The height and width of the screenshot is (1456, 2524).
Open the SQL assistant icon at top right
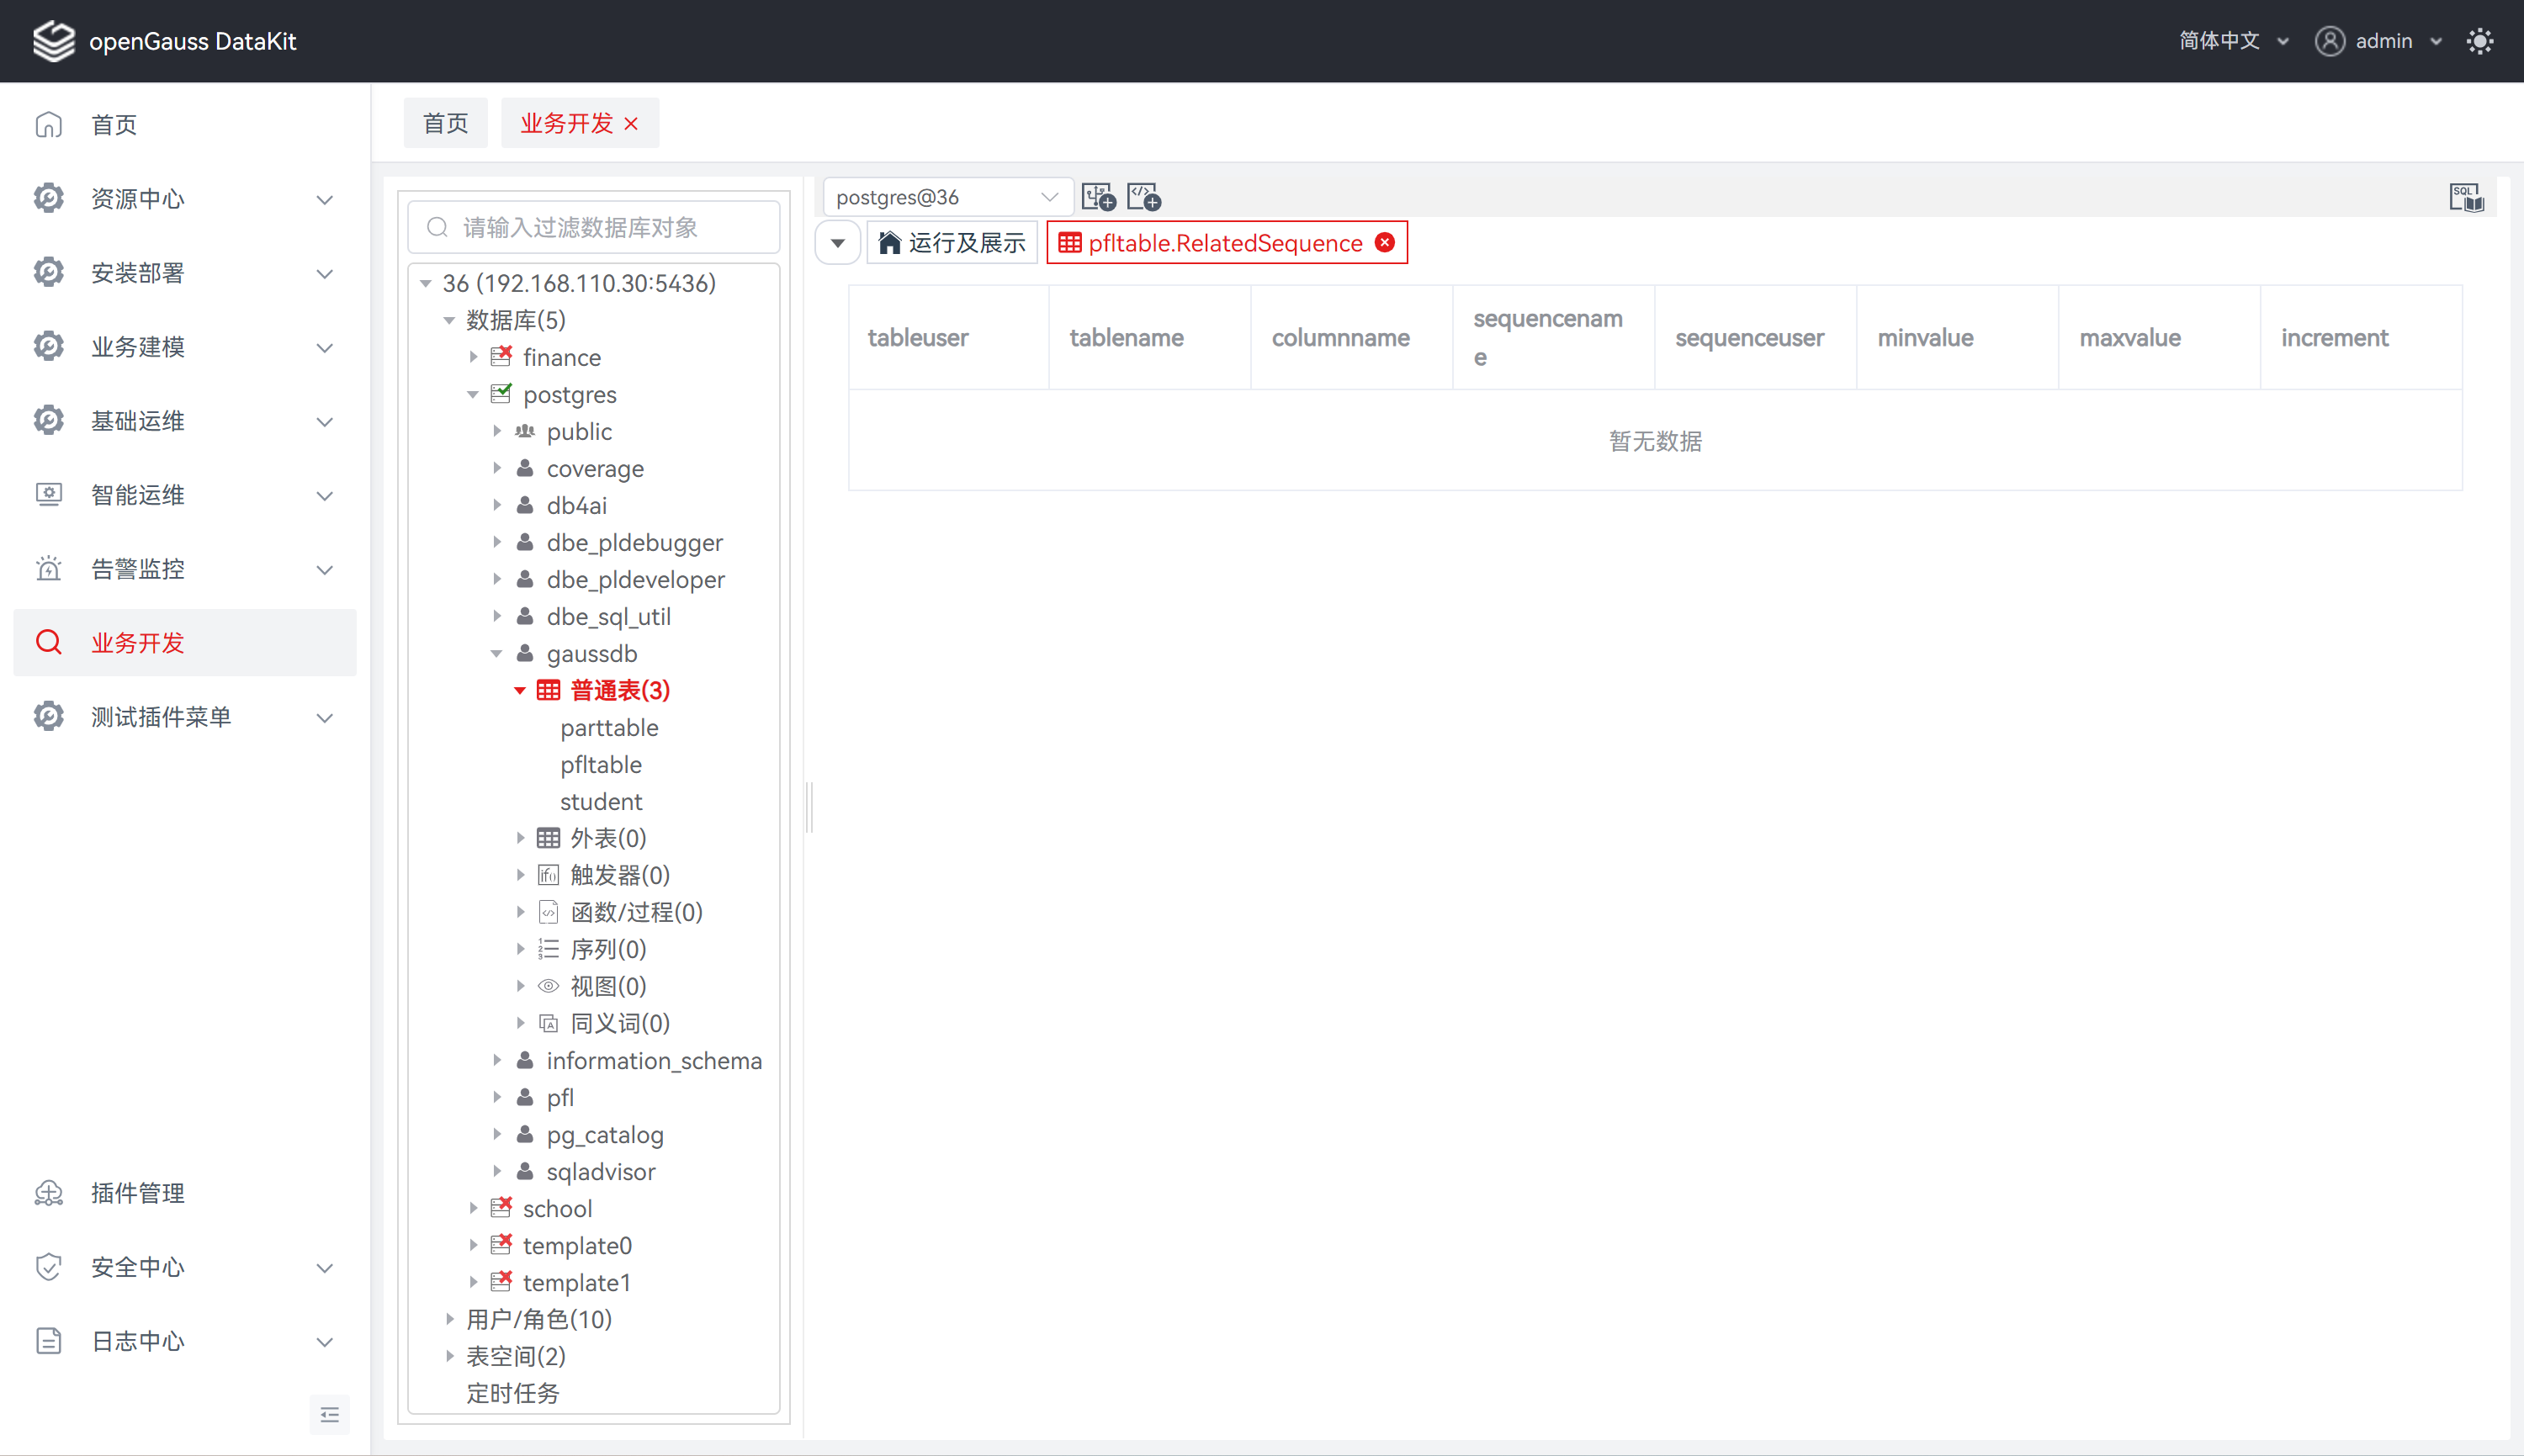[x=2466, y=197]
